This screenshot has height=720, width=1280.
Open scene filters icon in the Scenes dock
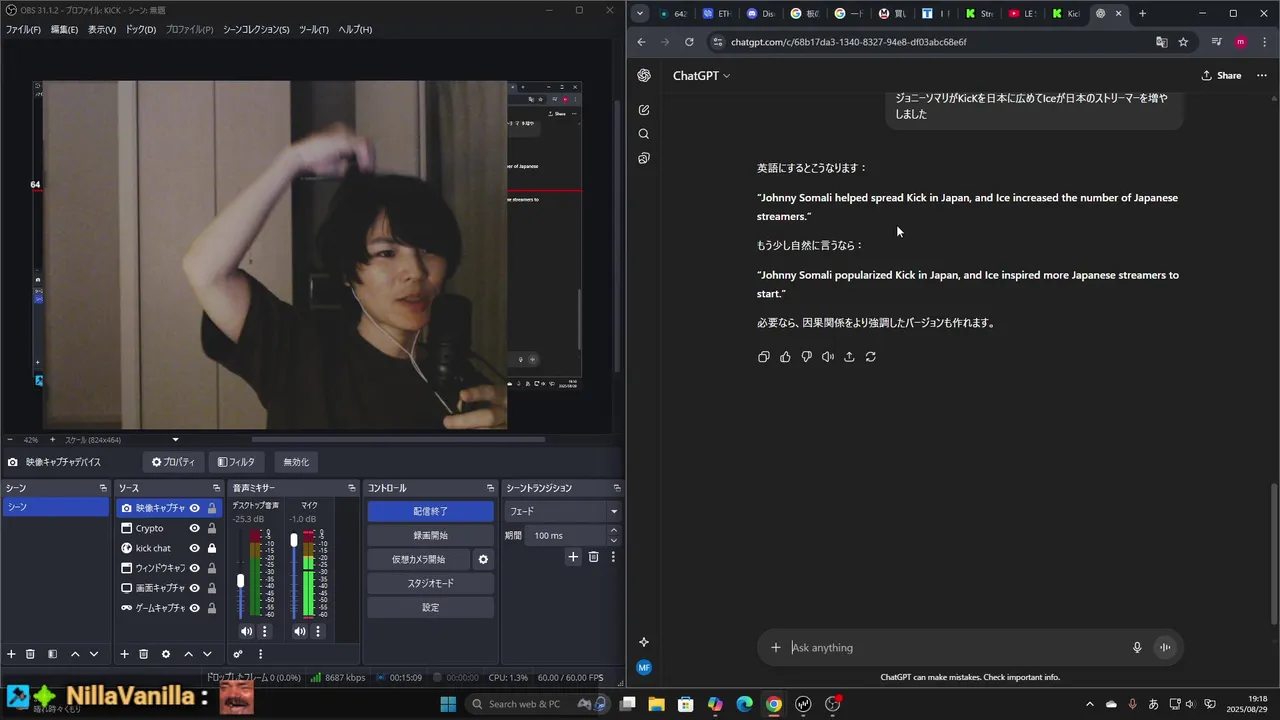(52, 654)
